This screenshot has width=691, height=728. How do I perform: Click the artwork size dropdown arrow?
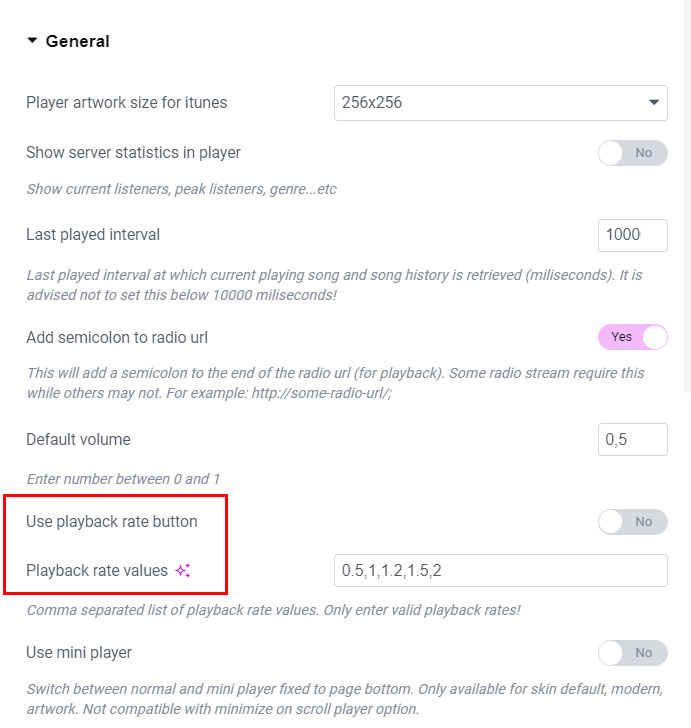[654, 102]
